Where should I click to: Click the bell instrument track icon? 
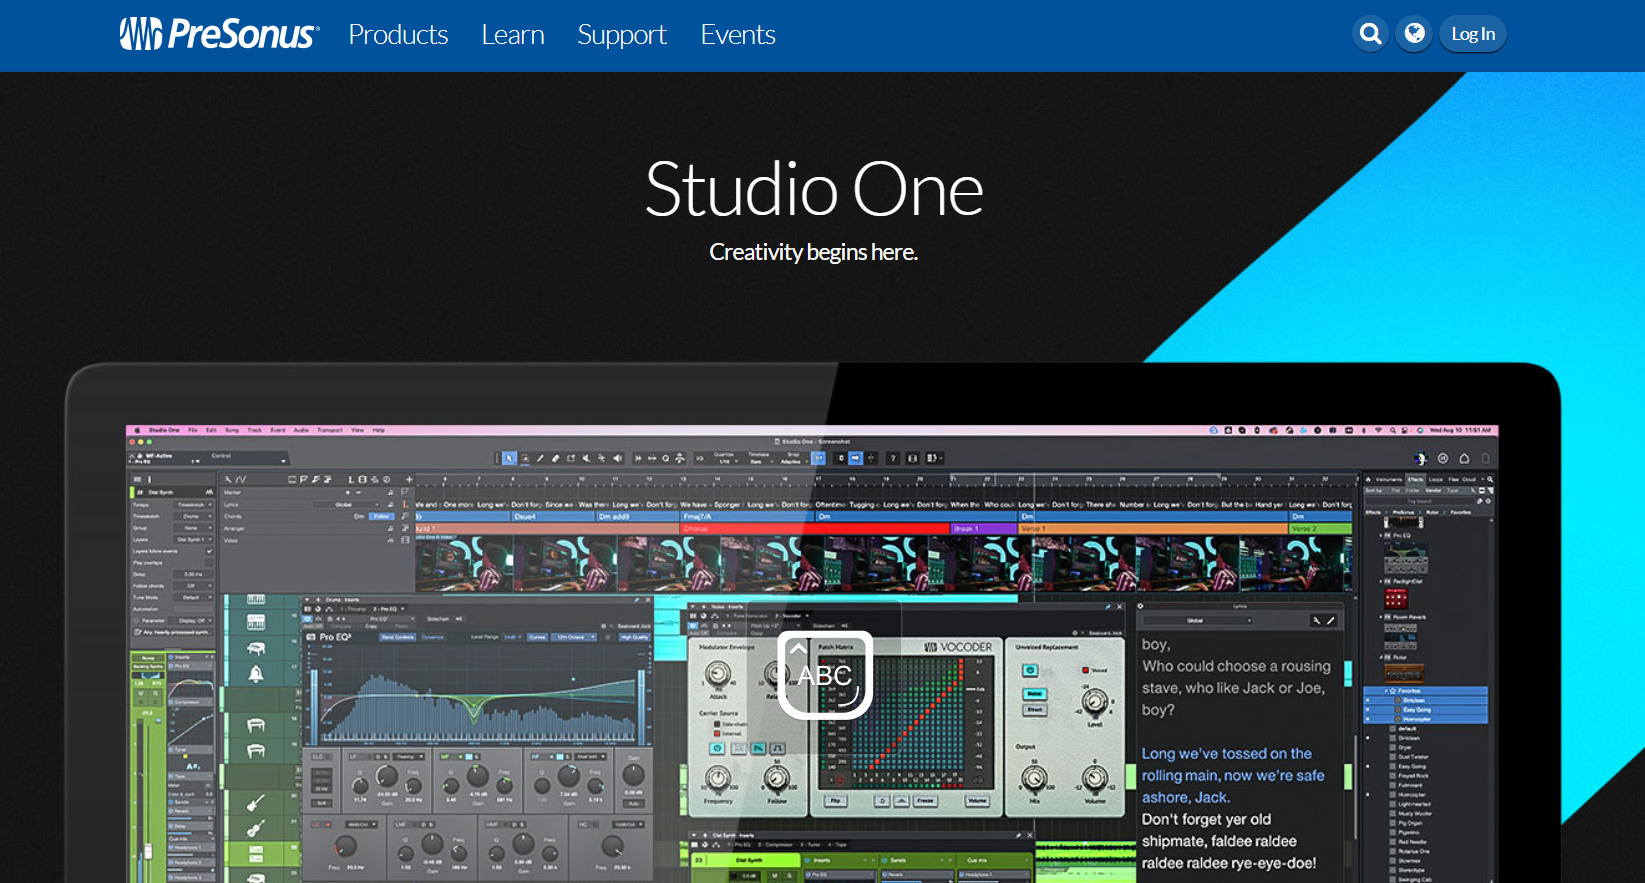[256, 673]
